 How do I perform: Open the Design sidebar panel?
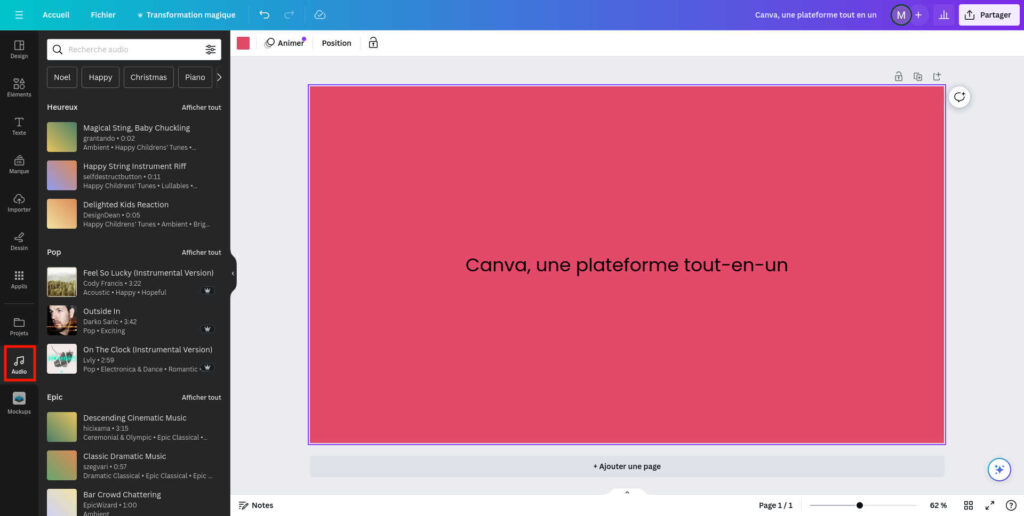[19, 49]
